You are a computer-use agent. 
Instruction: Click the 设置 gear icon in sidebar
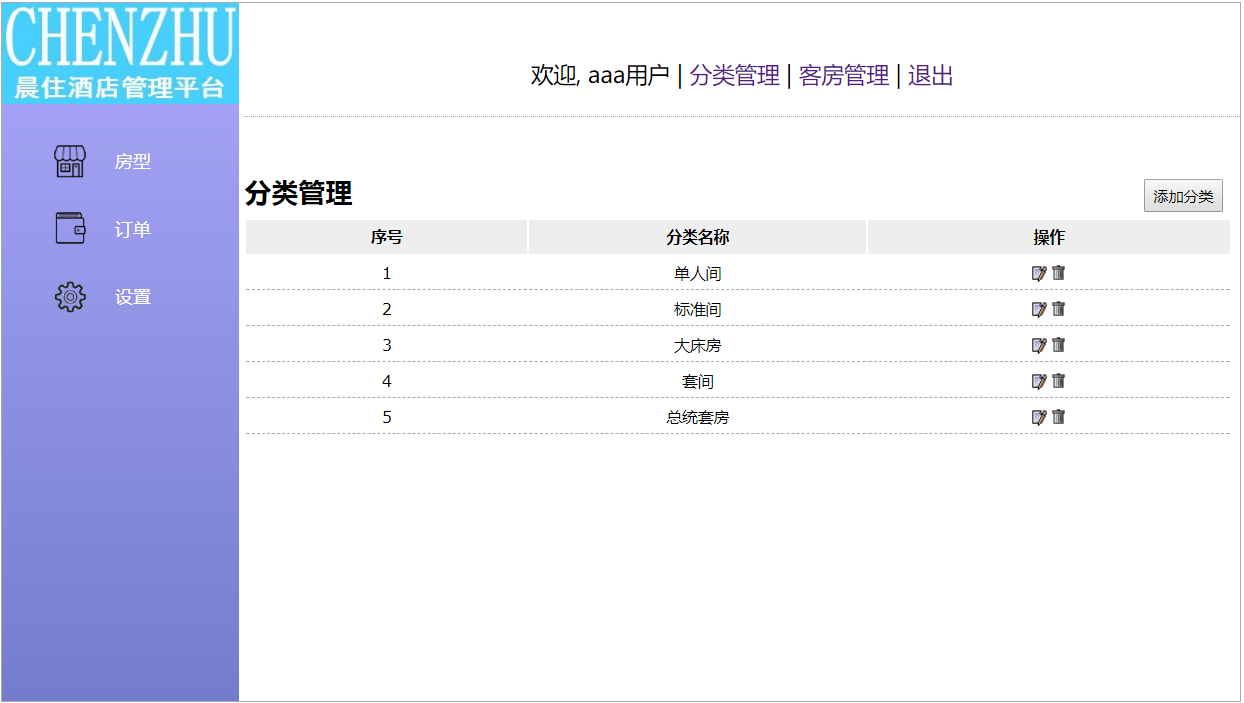70,297
